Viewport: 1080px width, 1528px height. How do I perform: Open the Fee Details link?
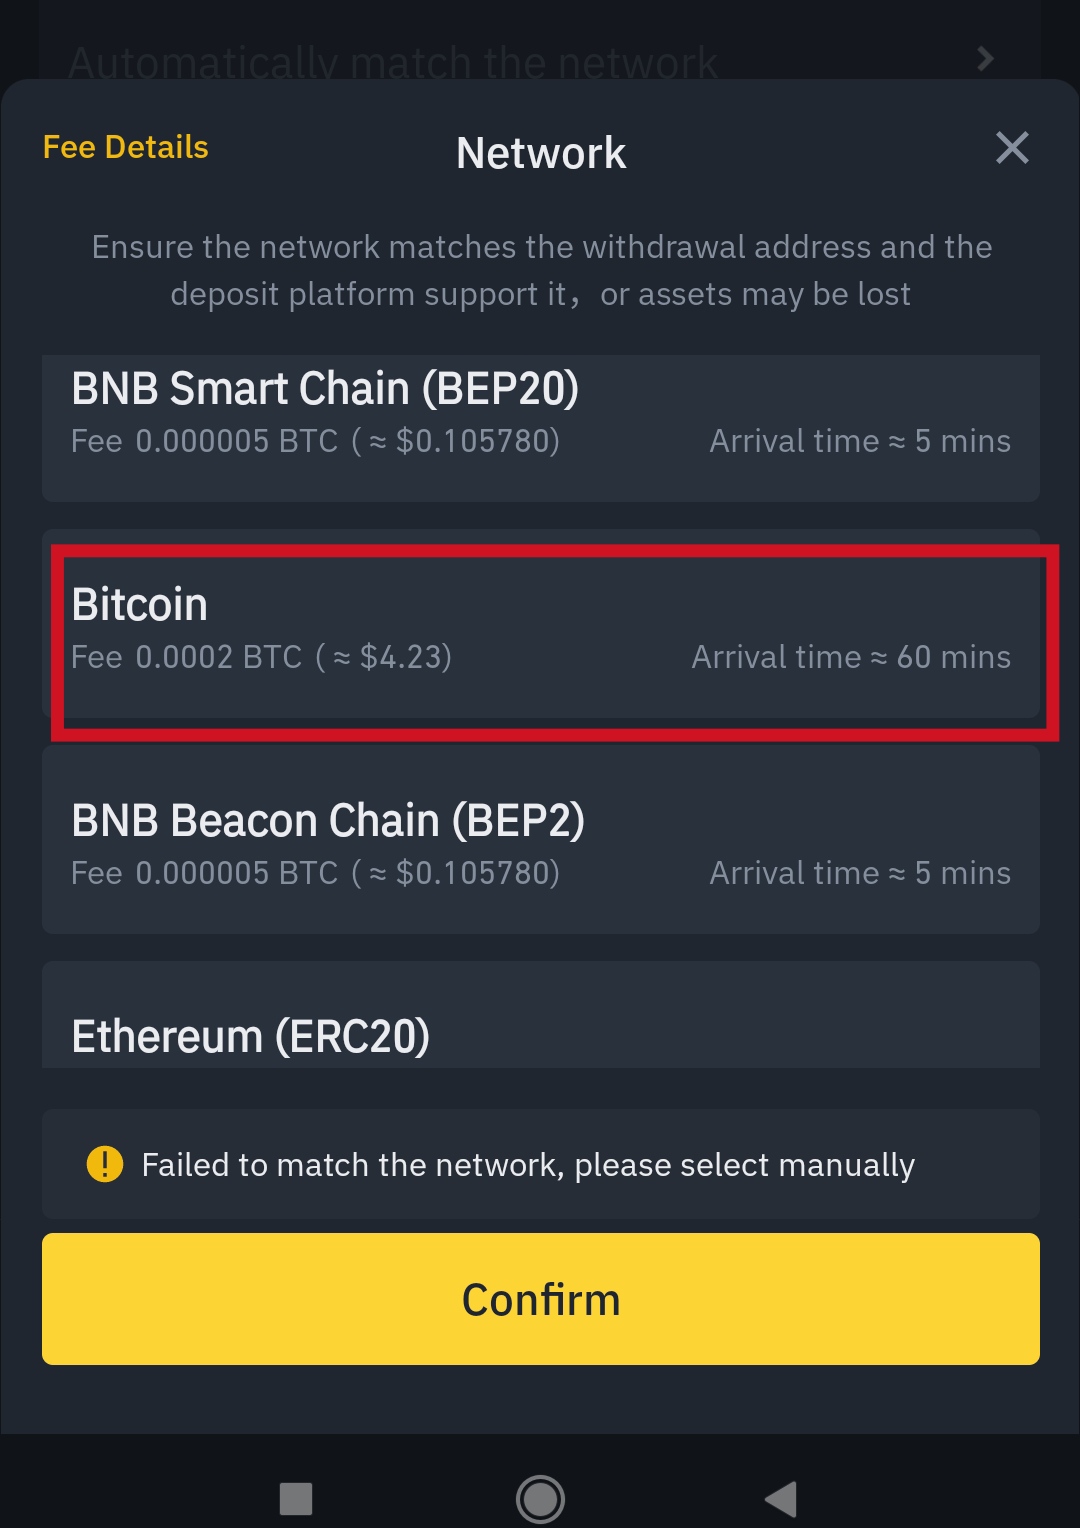coord(126,147)
